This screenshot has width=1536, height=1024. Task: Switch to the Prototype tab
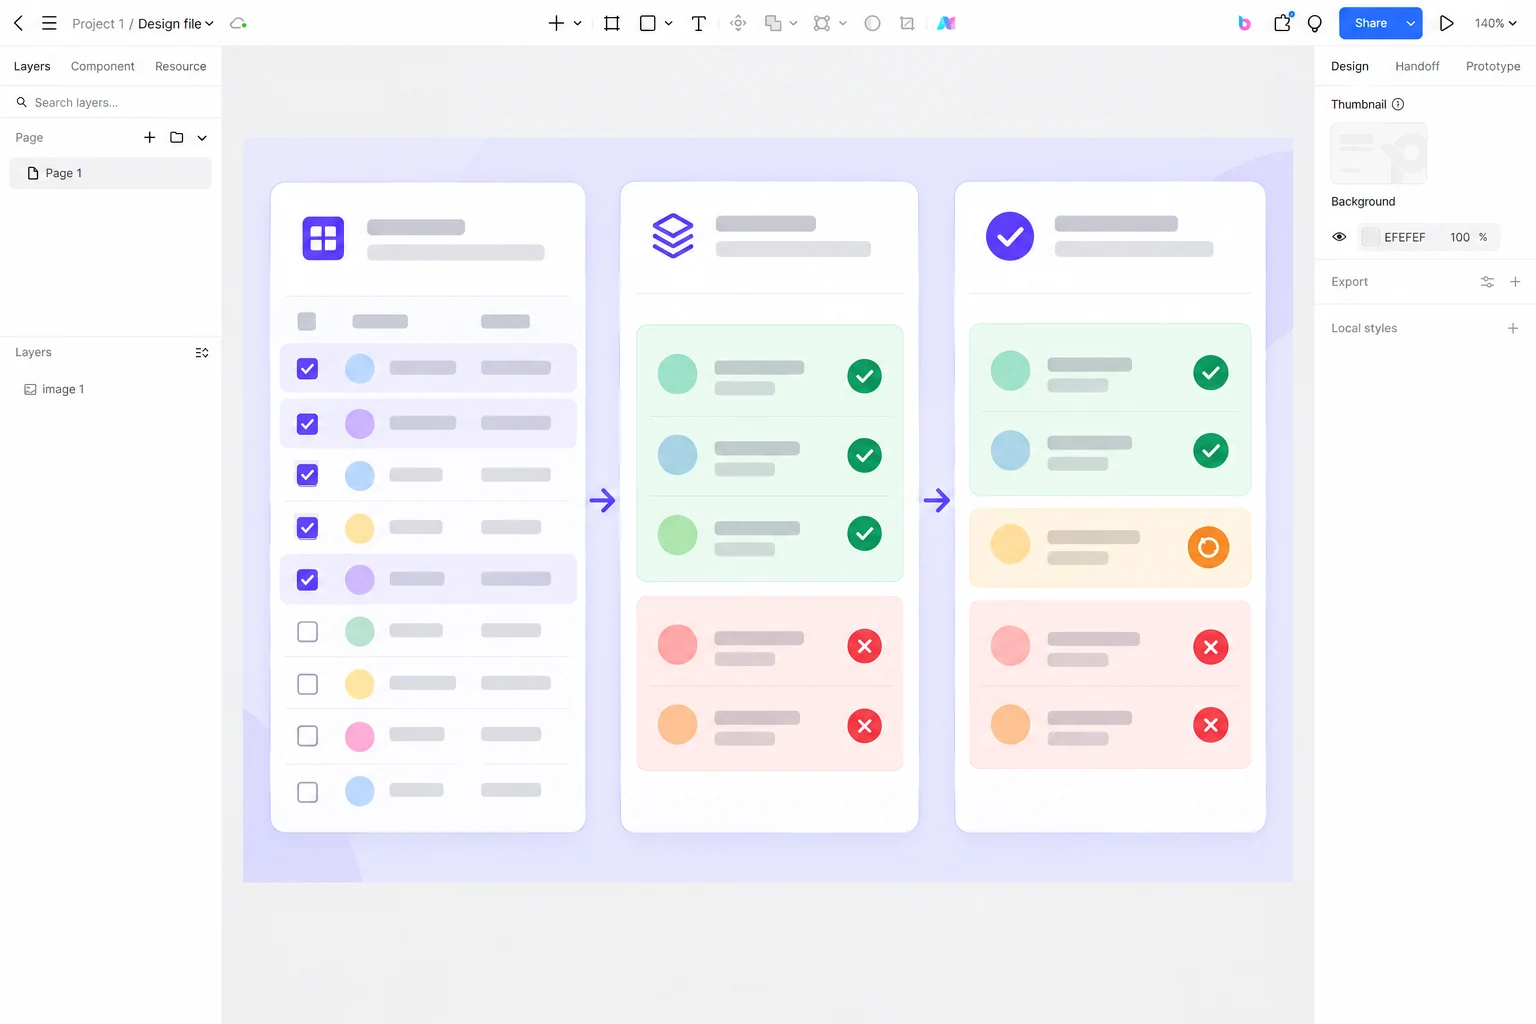pos(1493,66)
